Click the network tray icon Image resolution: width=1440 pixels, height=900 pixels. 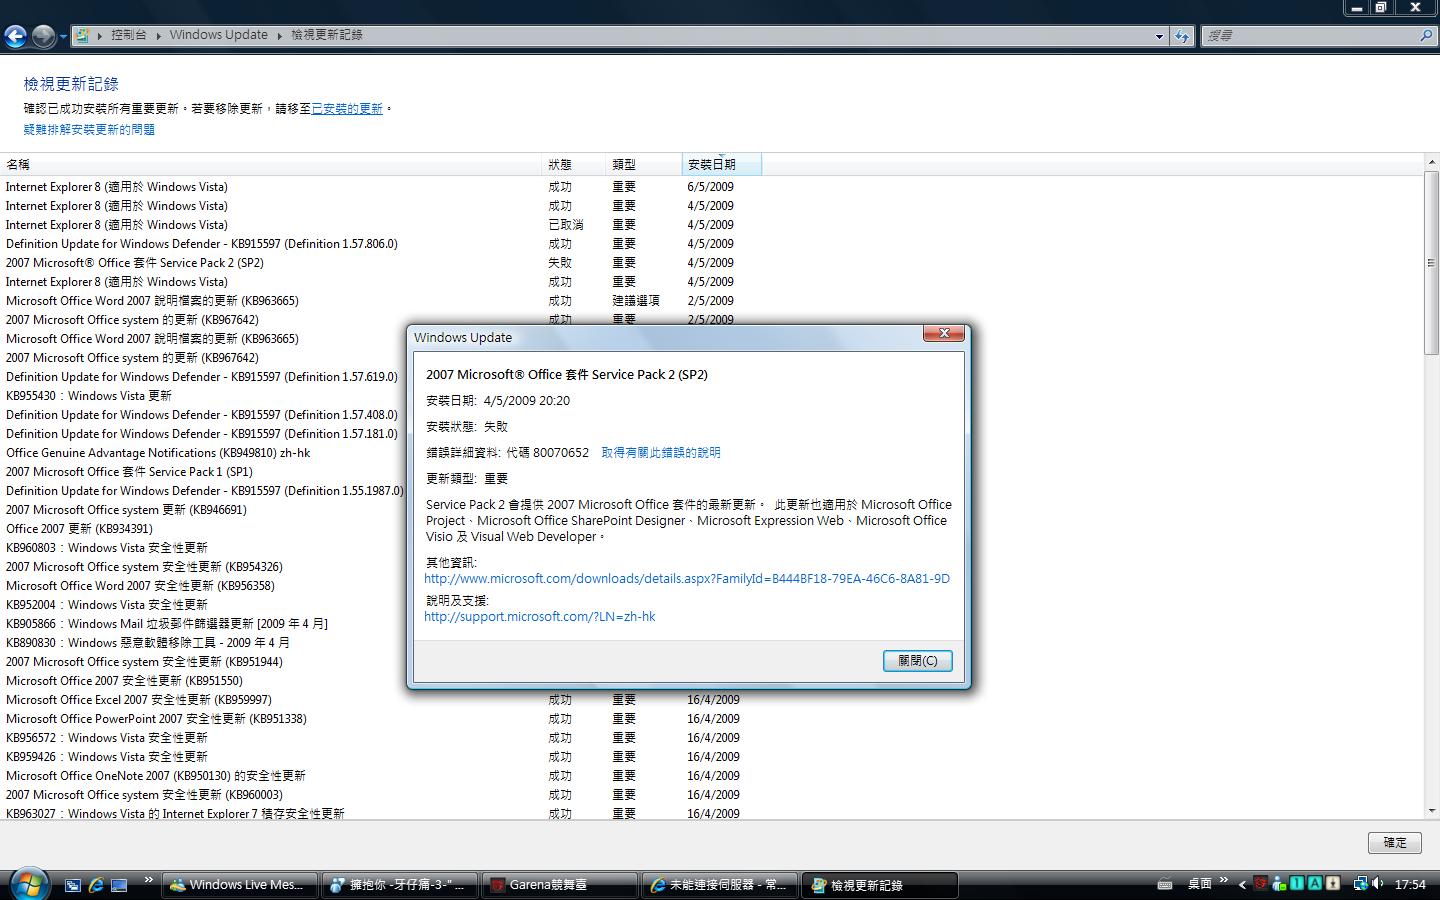tap(1360, 884)
